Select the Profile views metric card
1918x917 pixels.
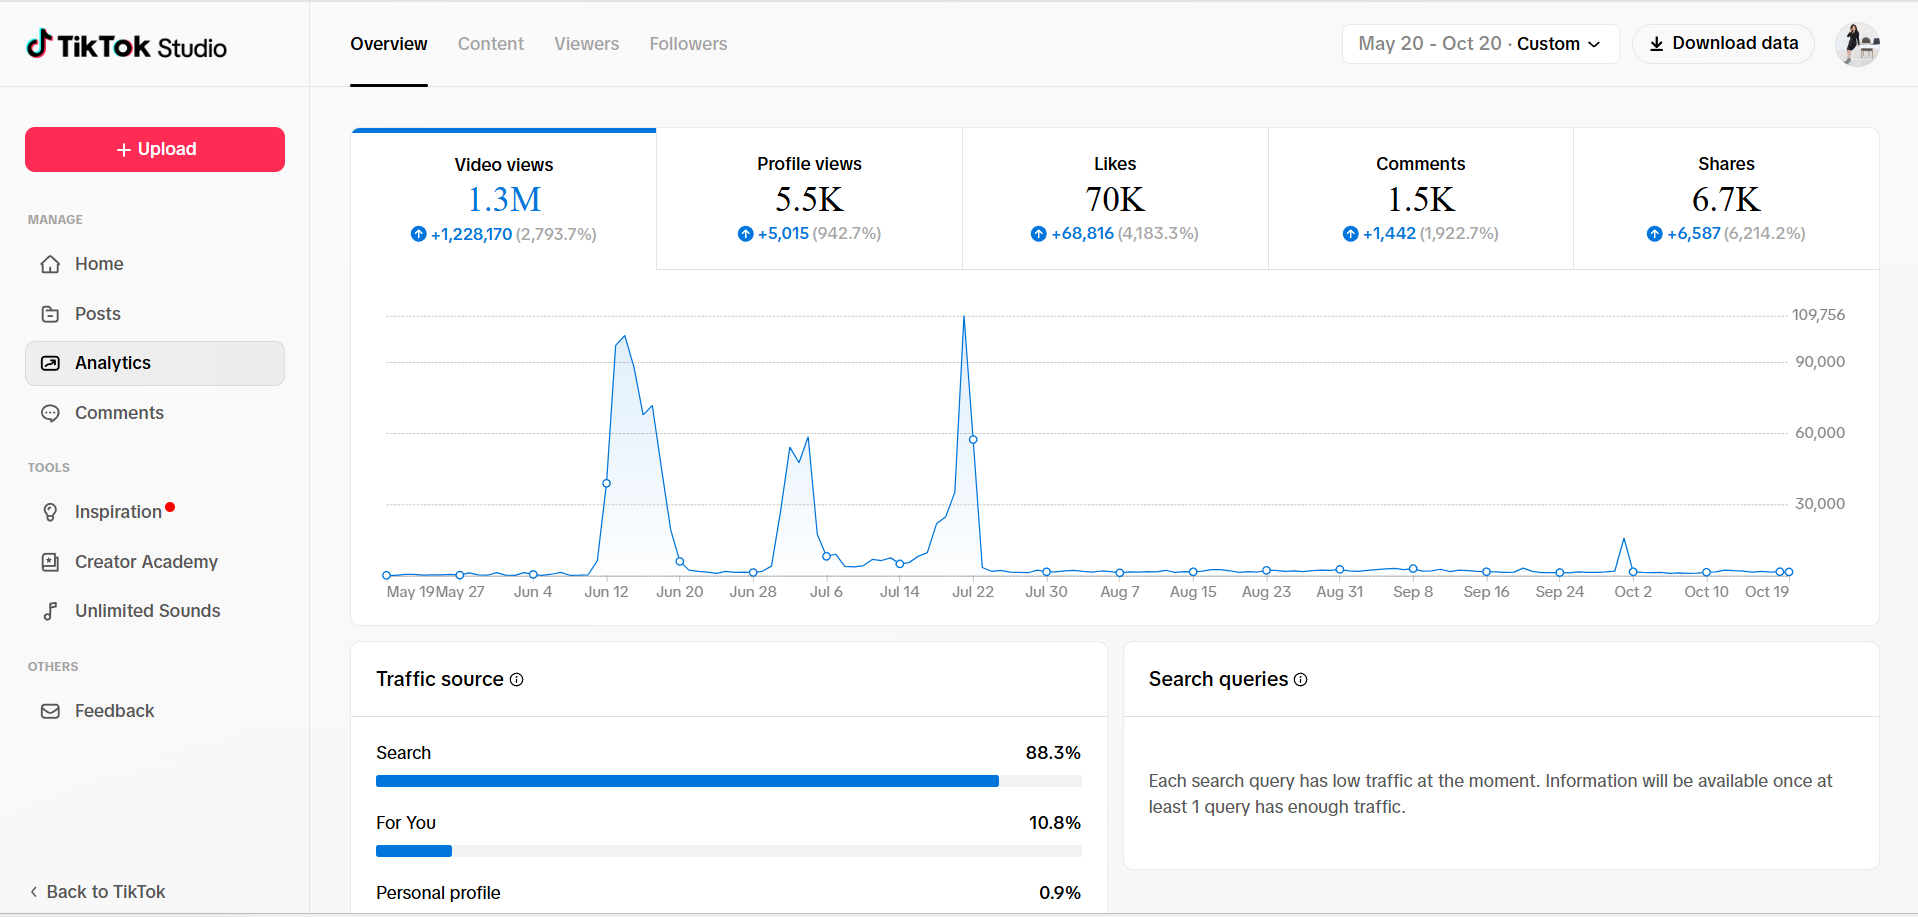point(809,199)
